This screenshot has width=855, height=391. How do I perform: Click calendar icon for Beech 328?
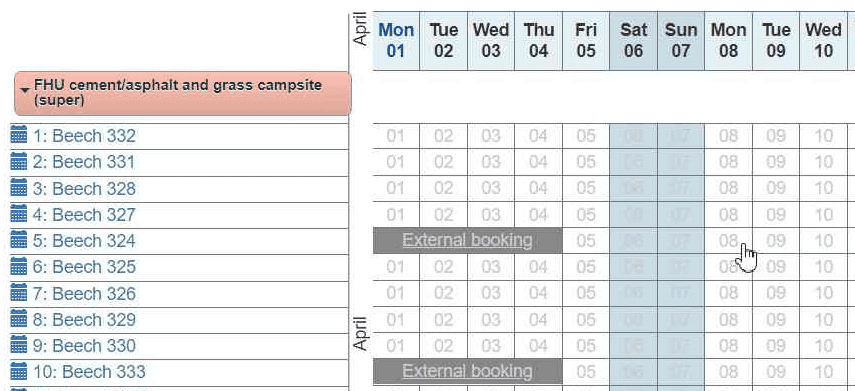(19, 188)
